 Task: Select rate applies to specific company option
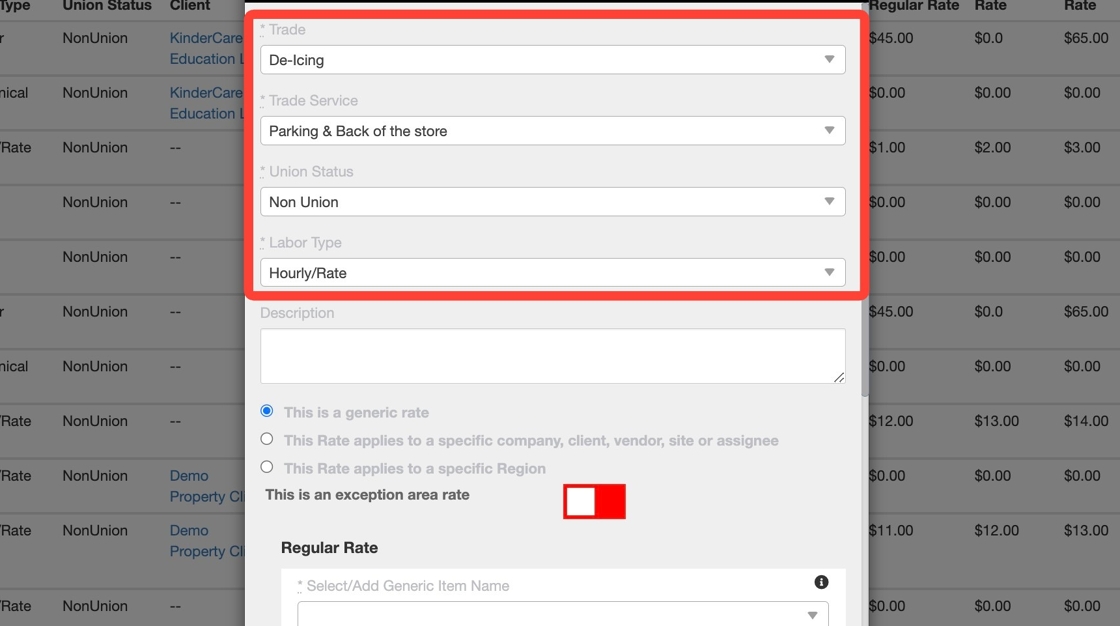(x=266, y=439)
